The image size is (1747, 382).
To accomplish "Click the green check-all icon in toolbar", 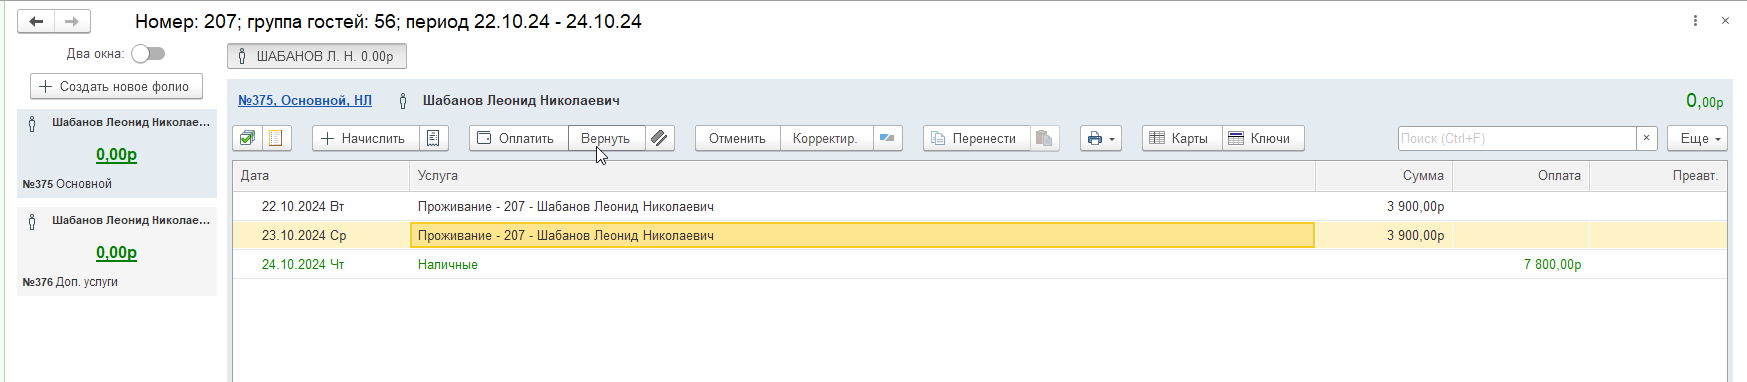I will point(247,138).
